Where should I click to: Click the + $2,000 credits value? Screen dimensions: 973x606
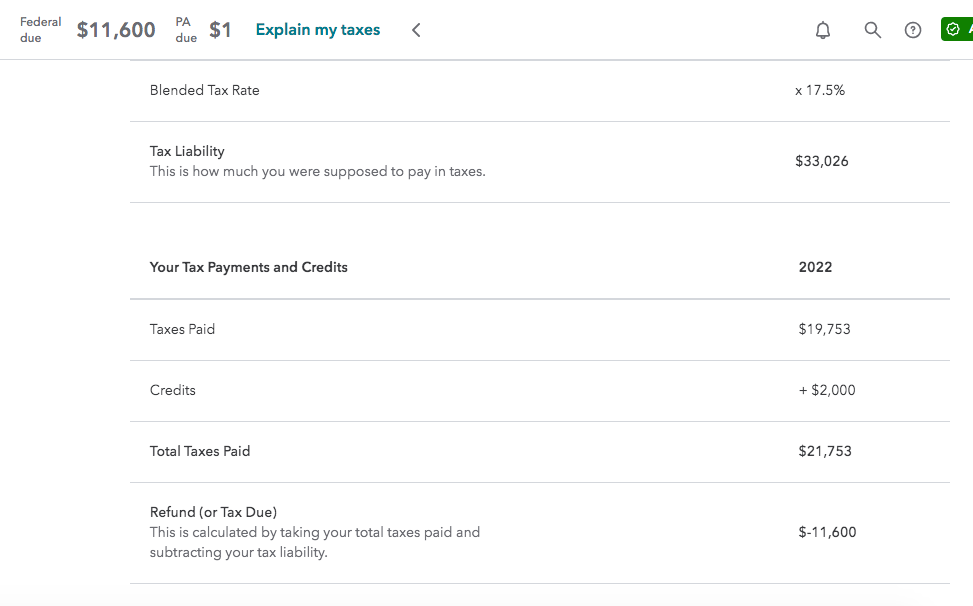(x=827, y=390)
